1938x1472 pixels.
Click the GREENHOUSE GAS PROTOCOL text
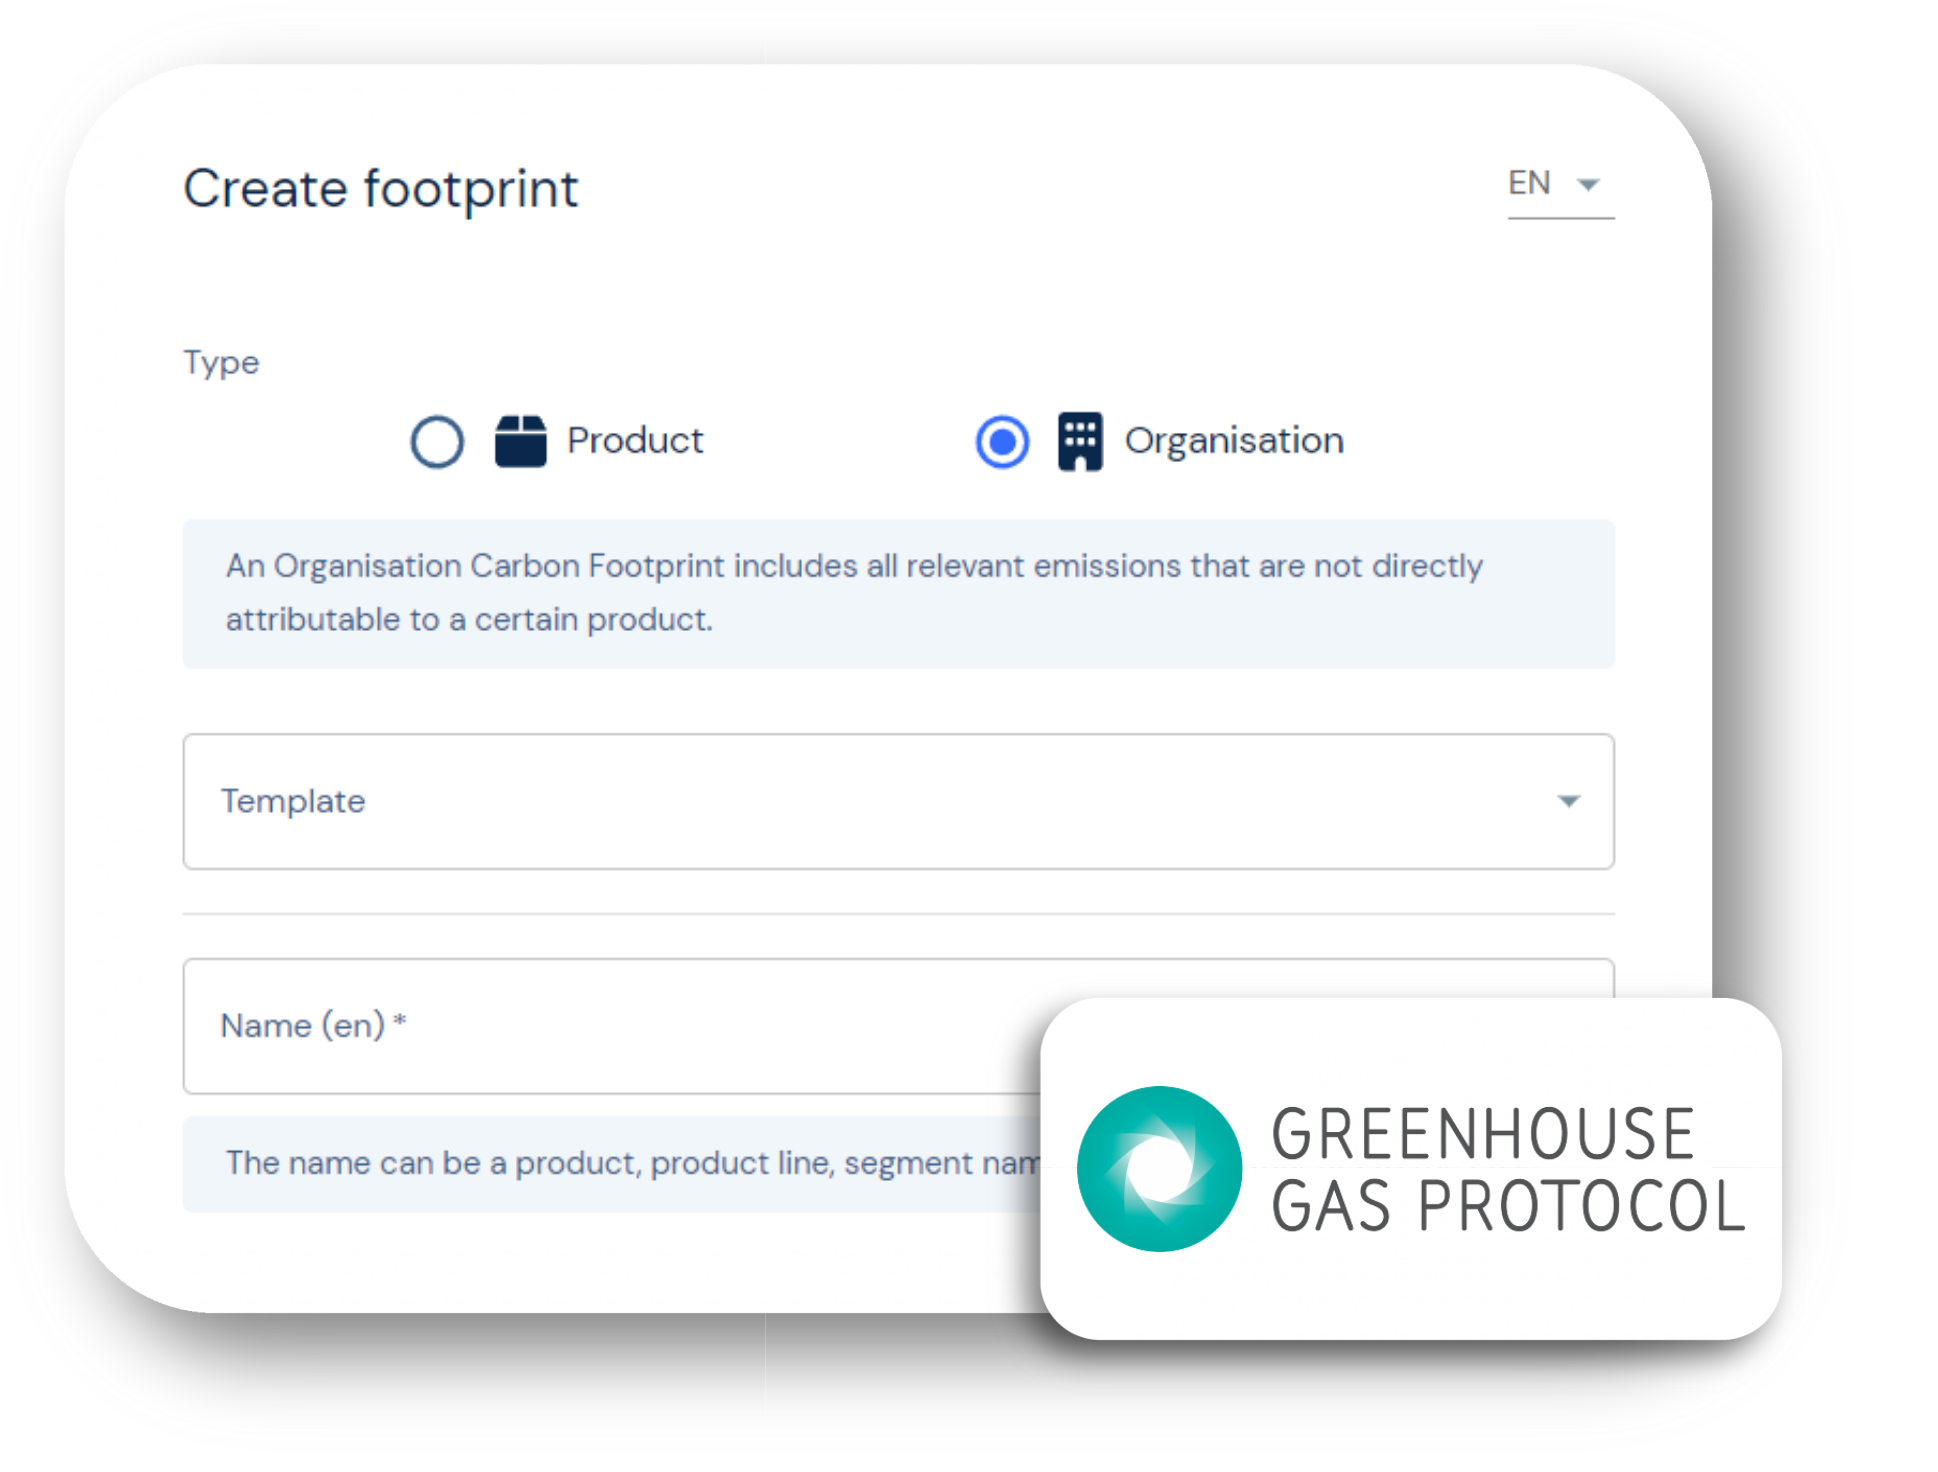coord(1508,1169)
